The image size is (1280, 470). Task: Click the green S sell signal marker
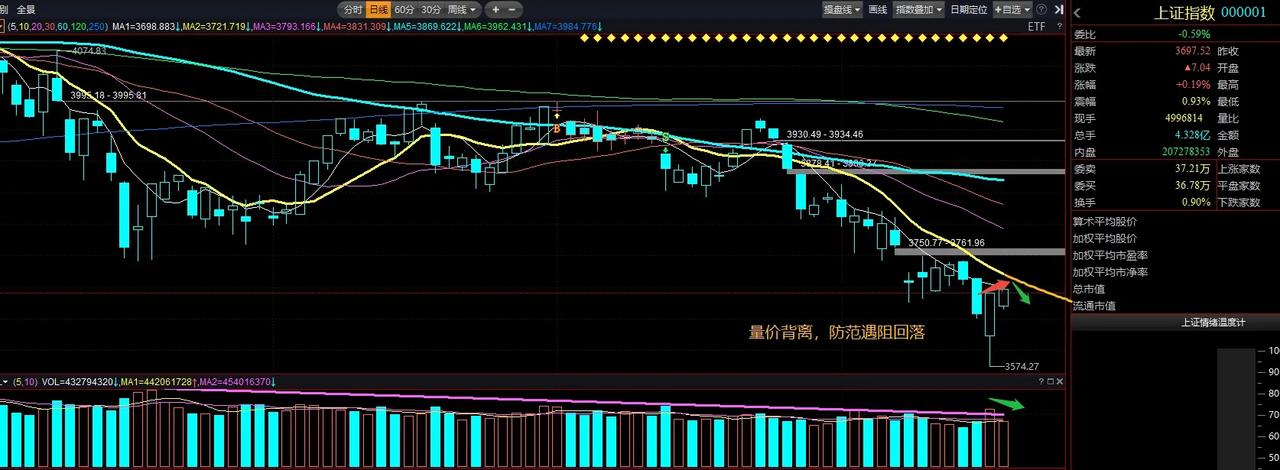(x=666, y=136)
